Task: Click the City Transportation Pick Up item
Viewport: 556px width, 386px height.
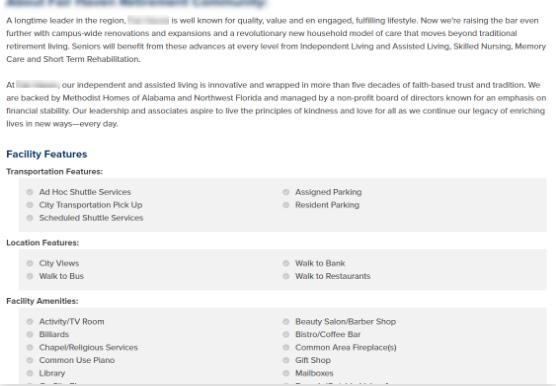Action: click(x=91, y=205)
